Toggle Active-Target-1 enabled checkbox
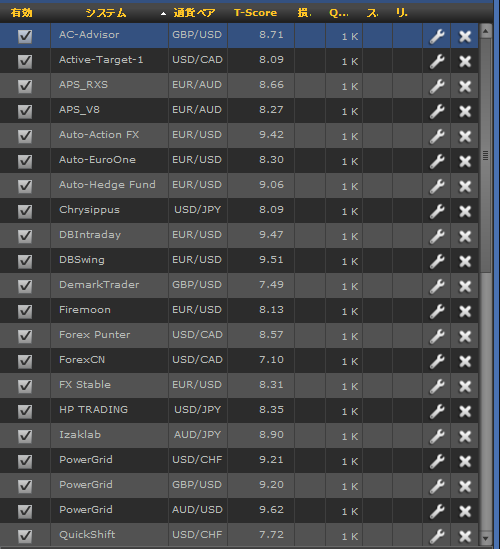Screen dimensions: 500x549 (25, 61)
